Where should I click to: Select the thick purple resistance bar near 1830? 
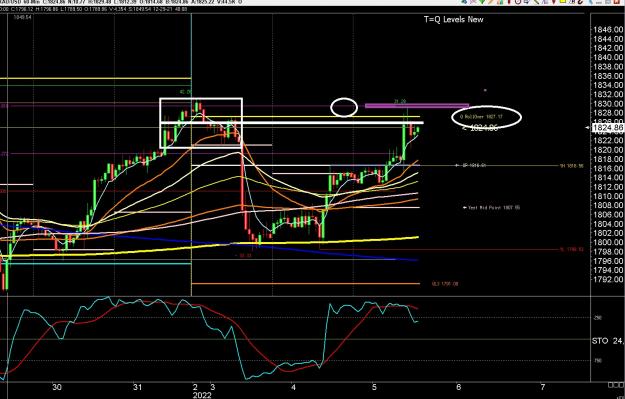[x=417, y=106]
